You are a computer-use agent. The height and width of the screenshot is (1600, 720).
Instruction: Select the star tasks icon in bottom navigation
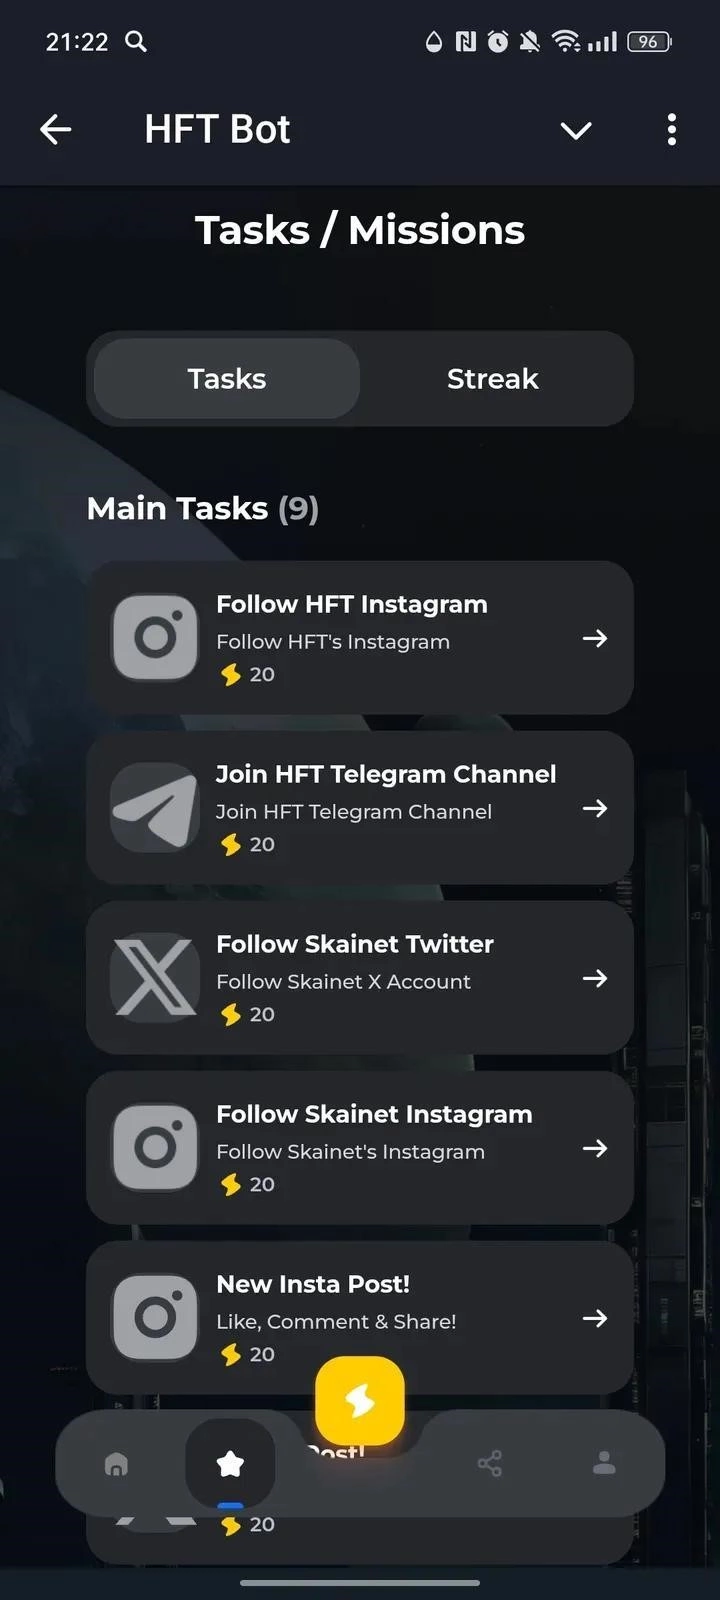[x=230, y=1464]
